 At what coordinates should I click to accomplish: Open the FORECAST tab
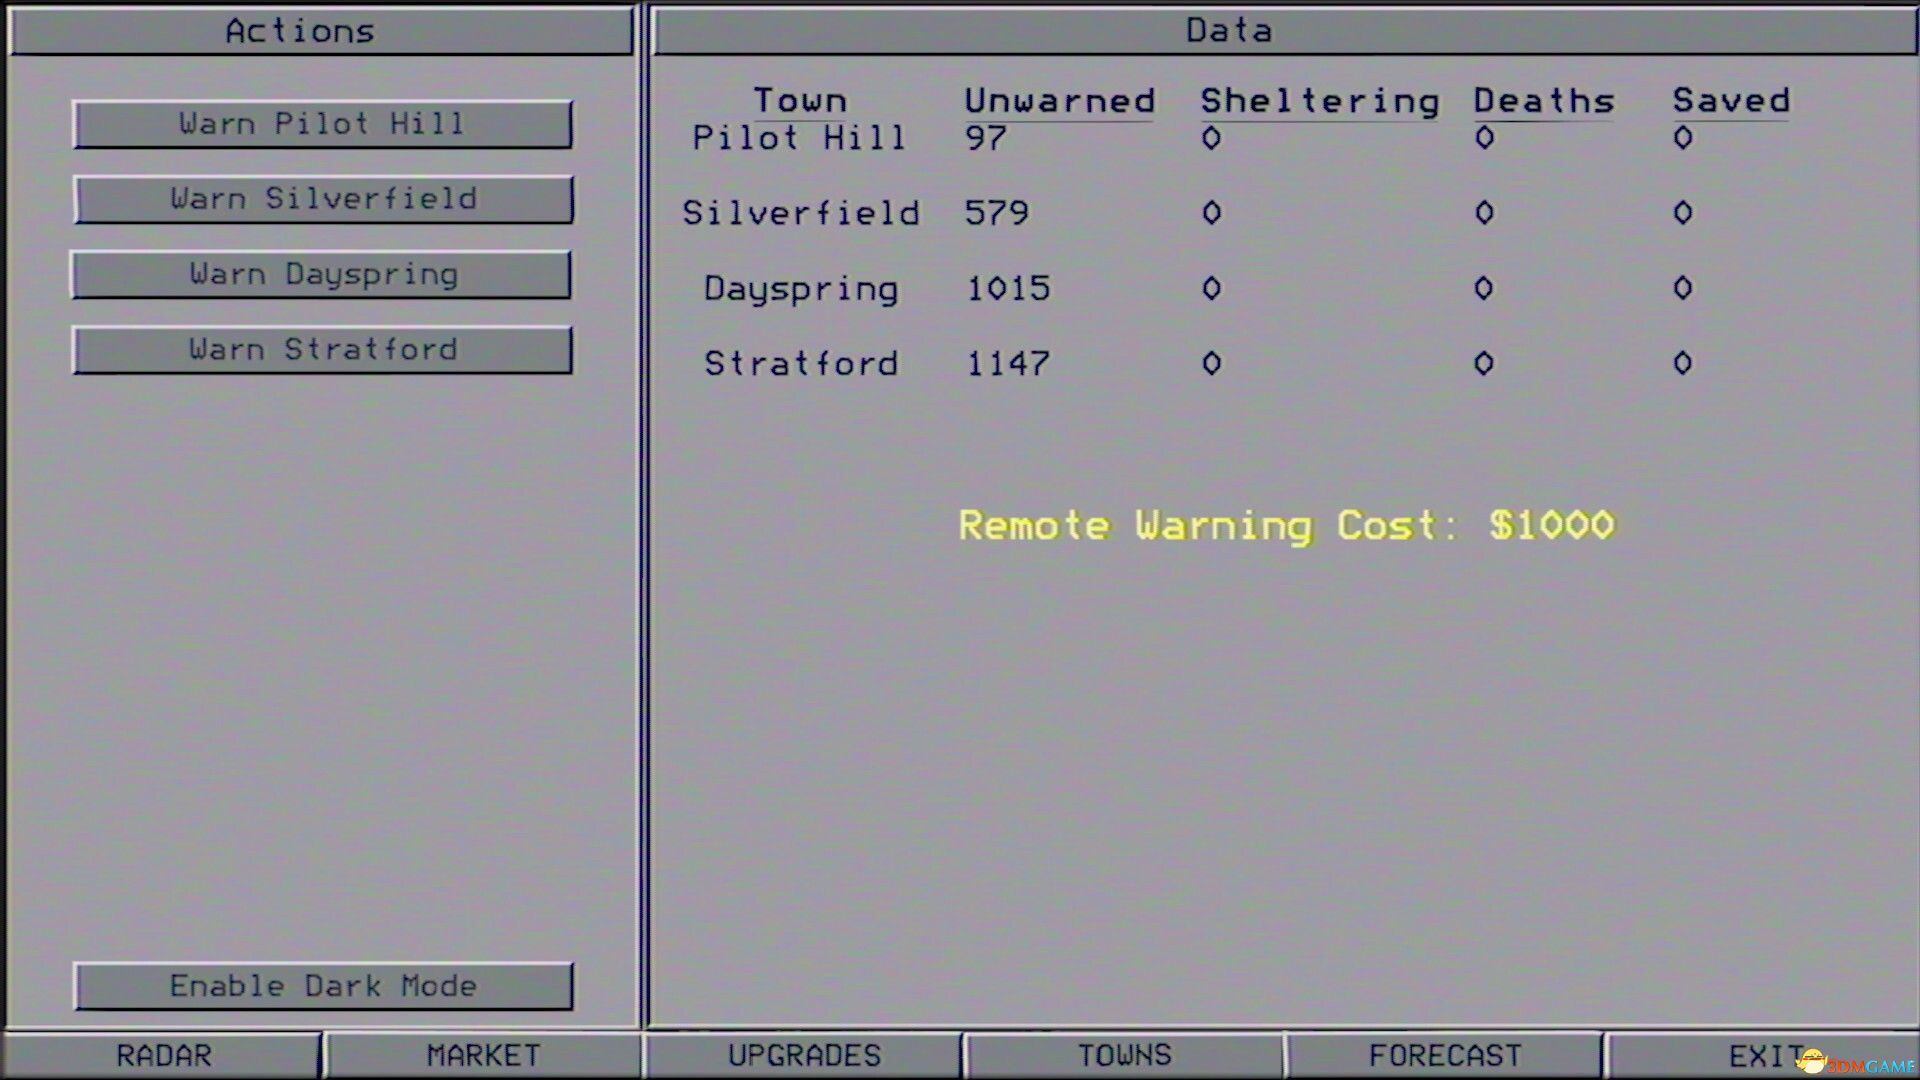(1445, 1055)
